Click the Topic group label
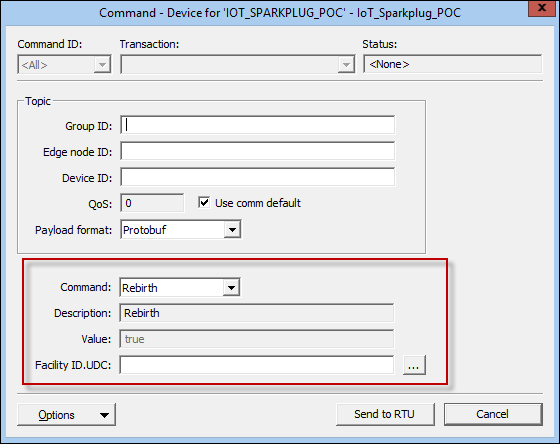This screenshot has width=560, height=444. click(x=38, y=101)
